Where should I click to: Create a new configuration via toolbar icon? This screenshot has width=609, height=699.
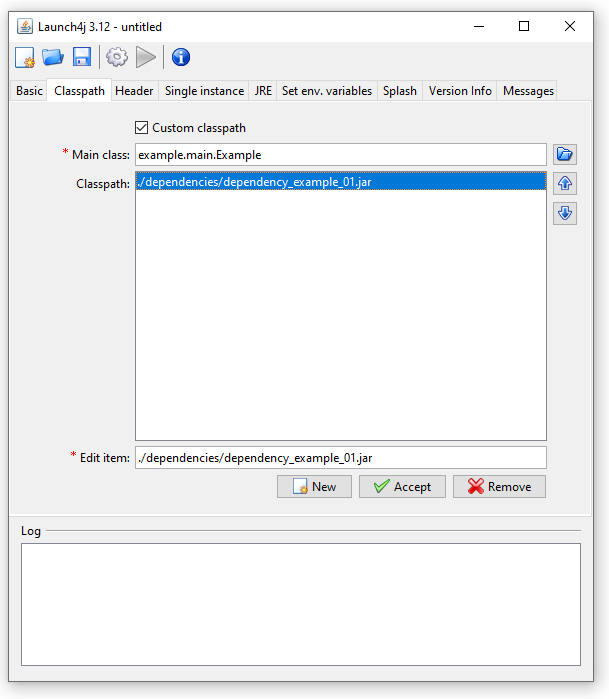point(25,58)
